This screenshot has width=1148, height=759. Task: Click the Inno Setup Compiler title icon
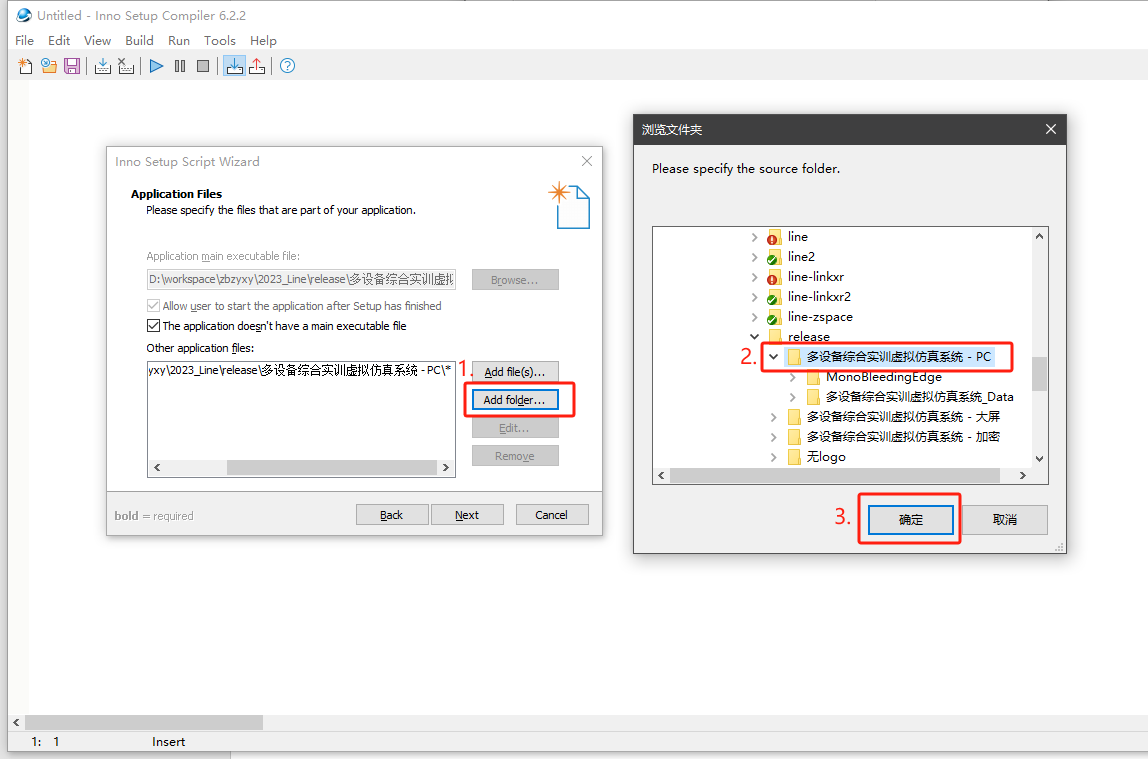coord(23,15)
